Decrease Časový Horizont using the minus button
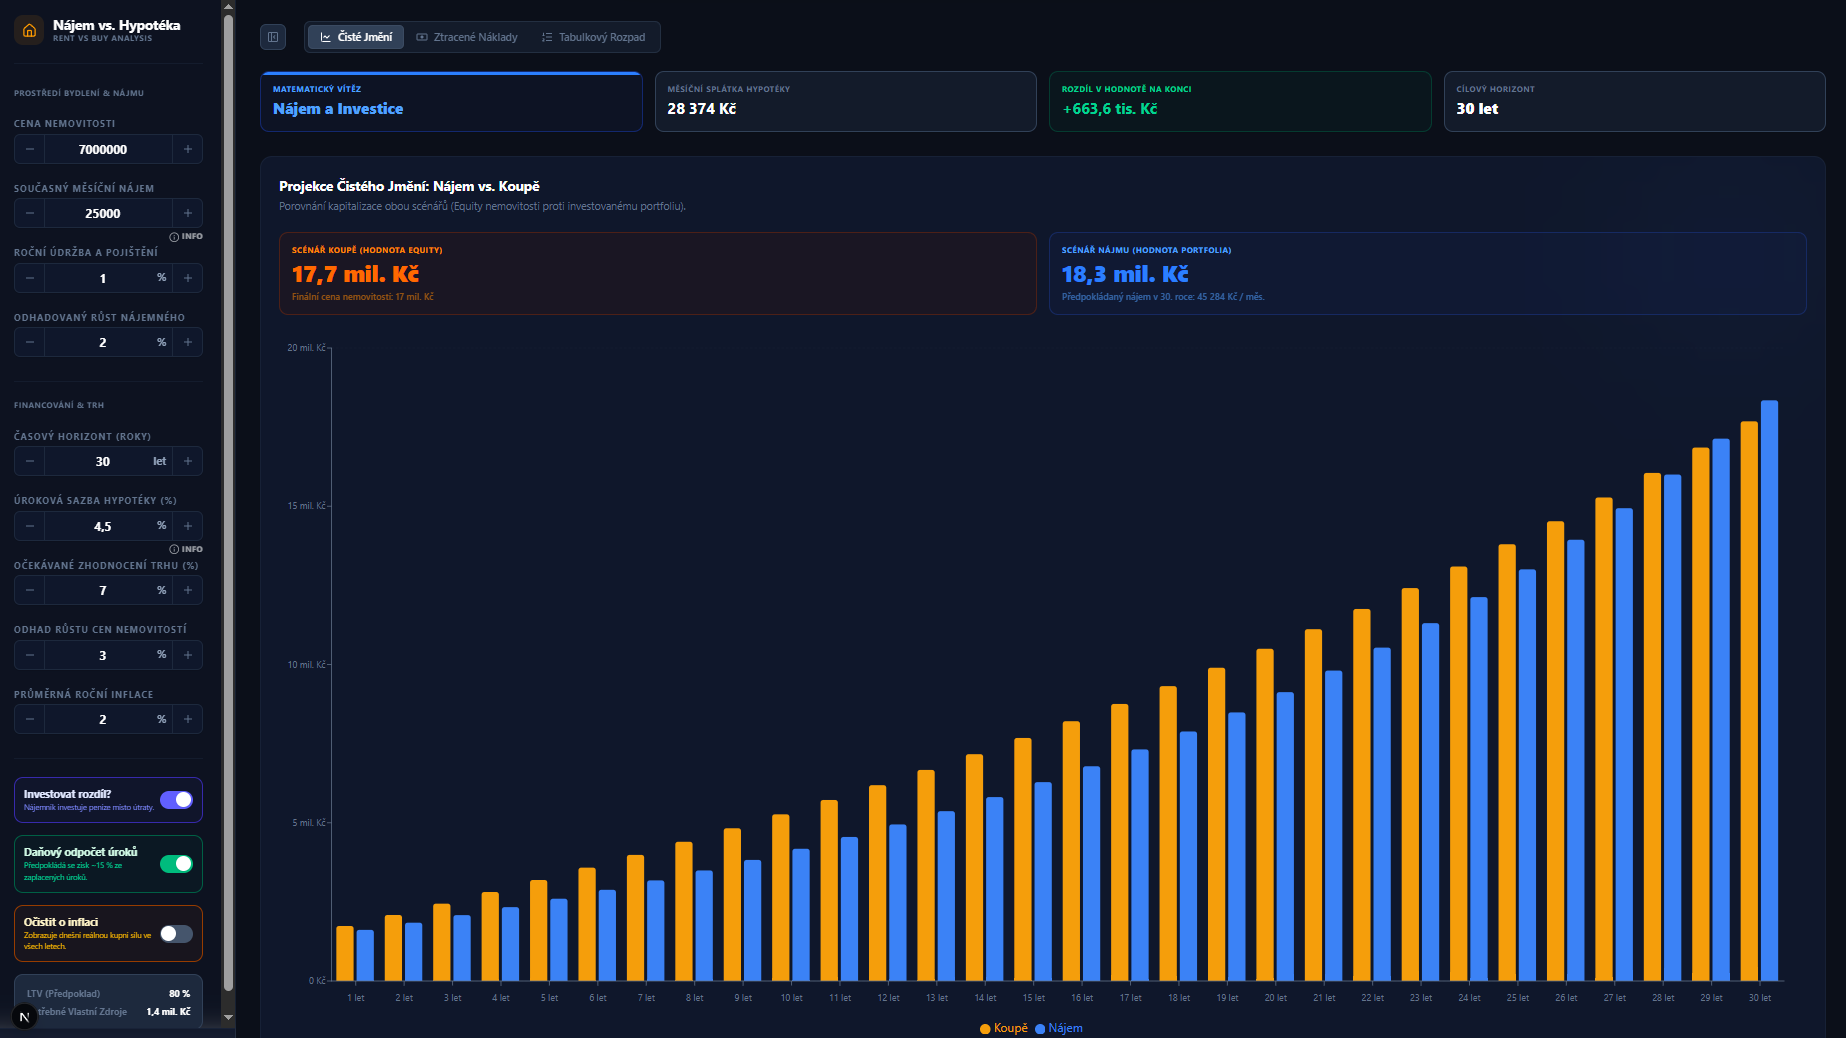 29,461
